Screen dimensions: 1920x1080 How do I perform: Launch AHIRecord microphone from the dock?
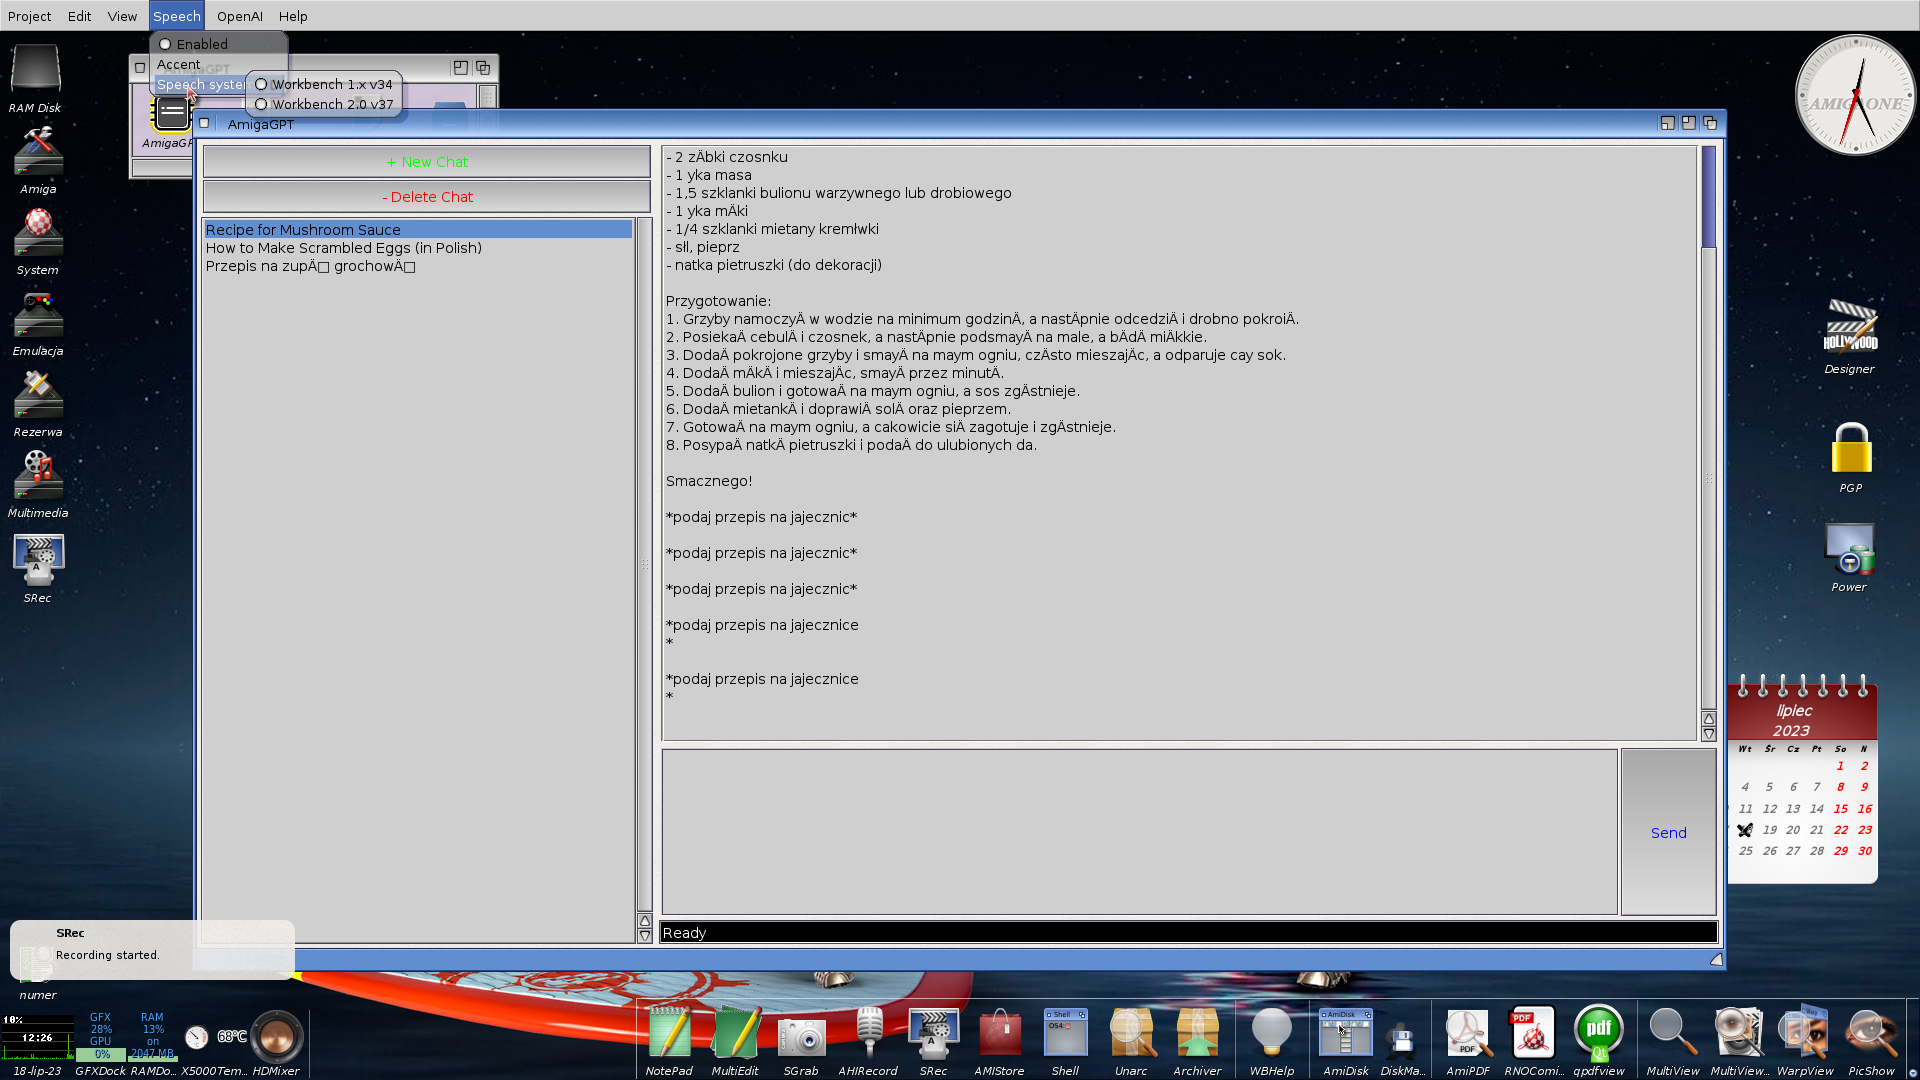868,1033
